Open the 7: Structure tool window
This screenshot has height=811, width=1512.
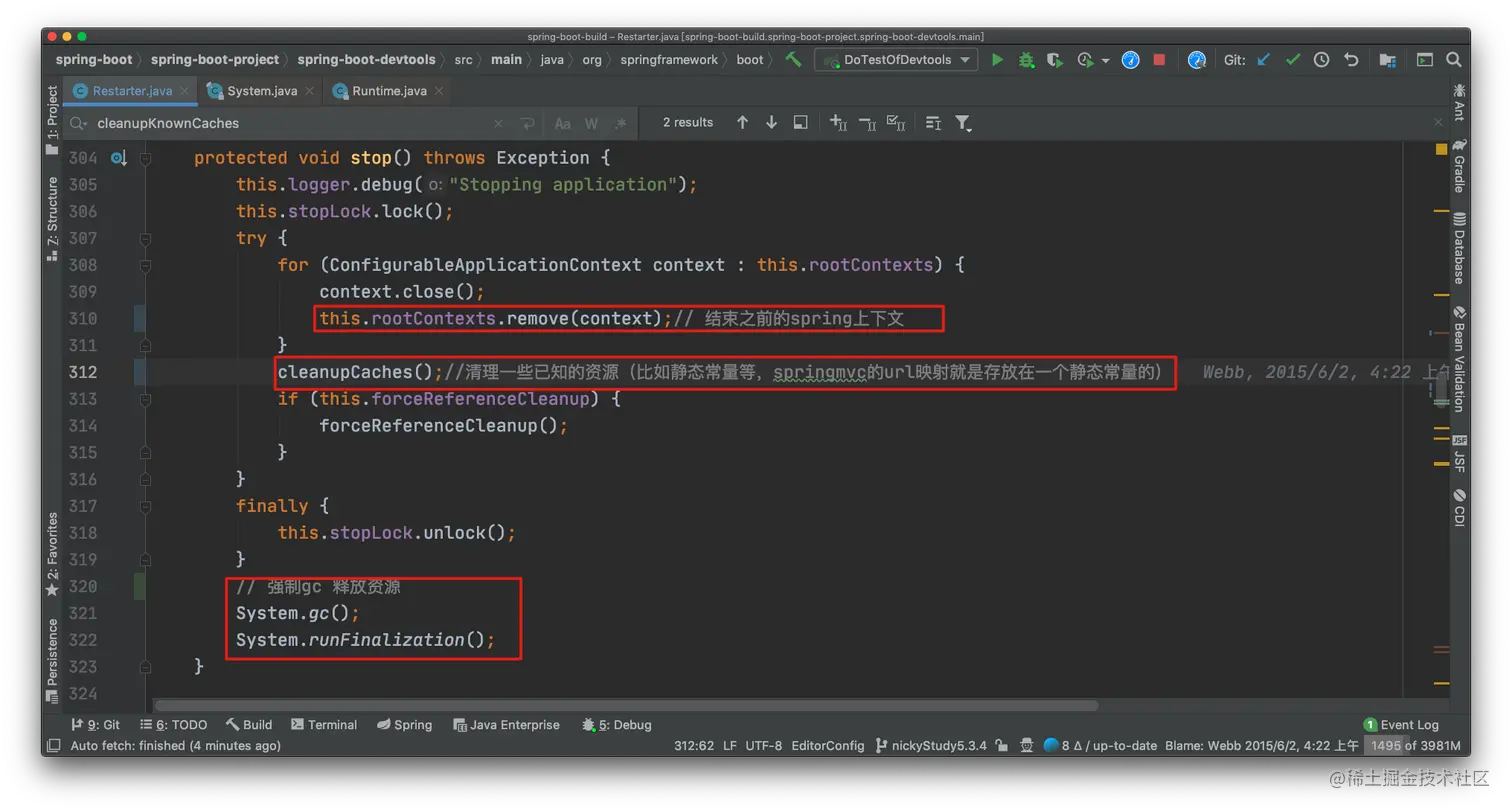[x=52, y=219]
